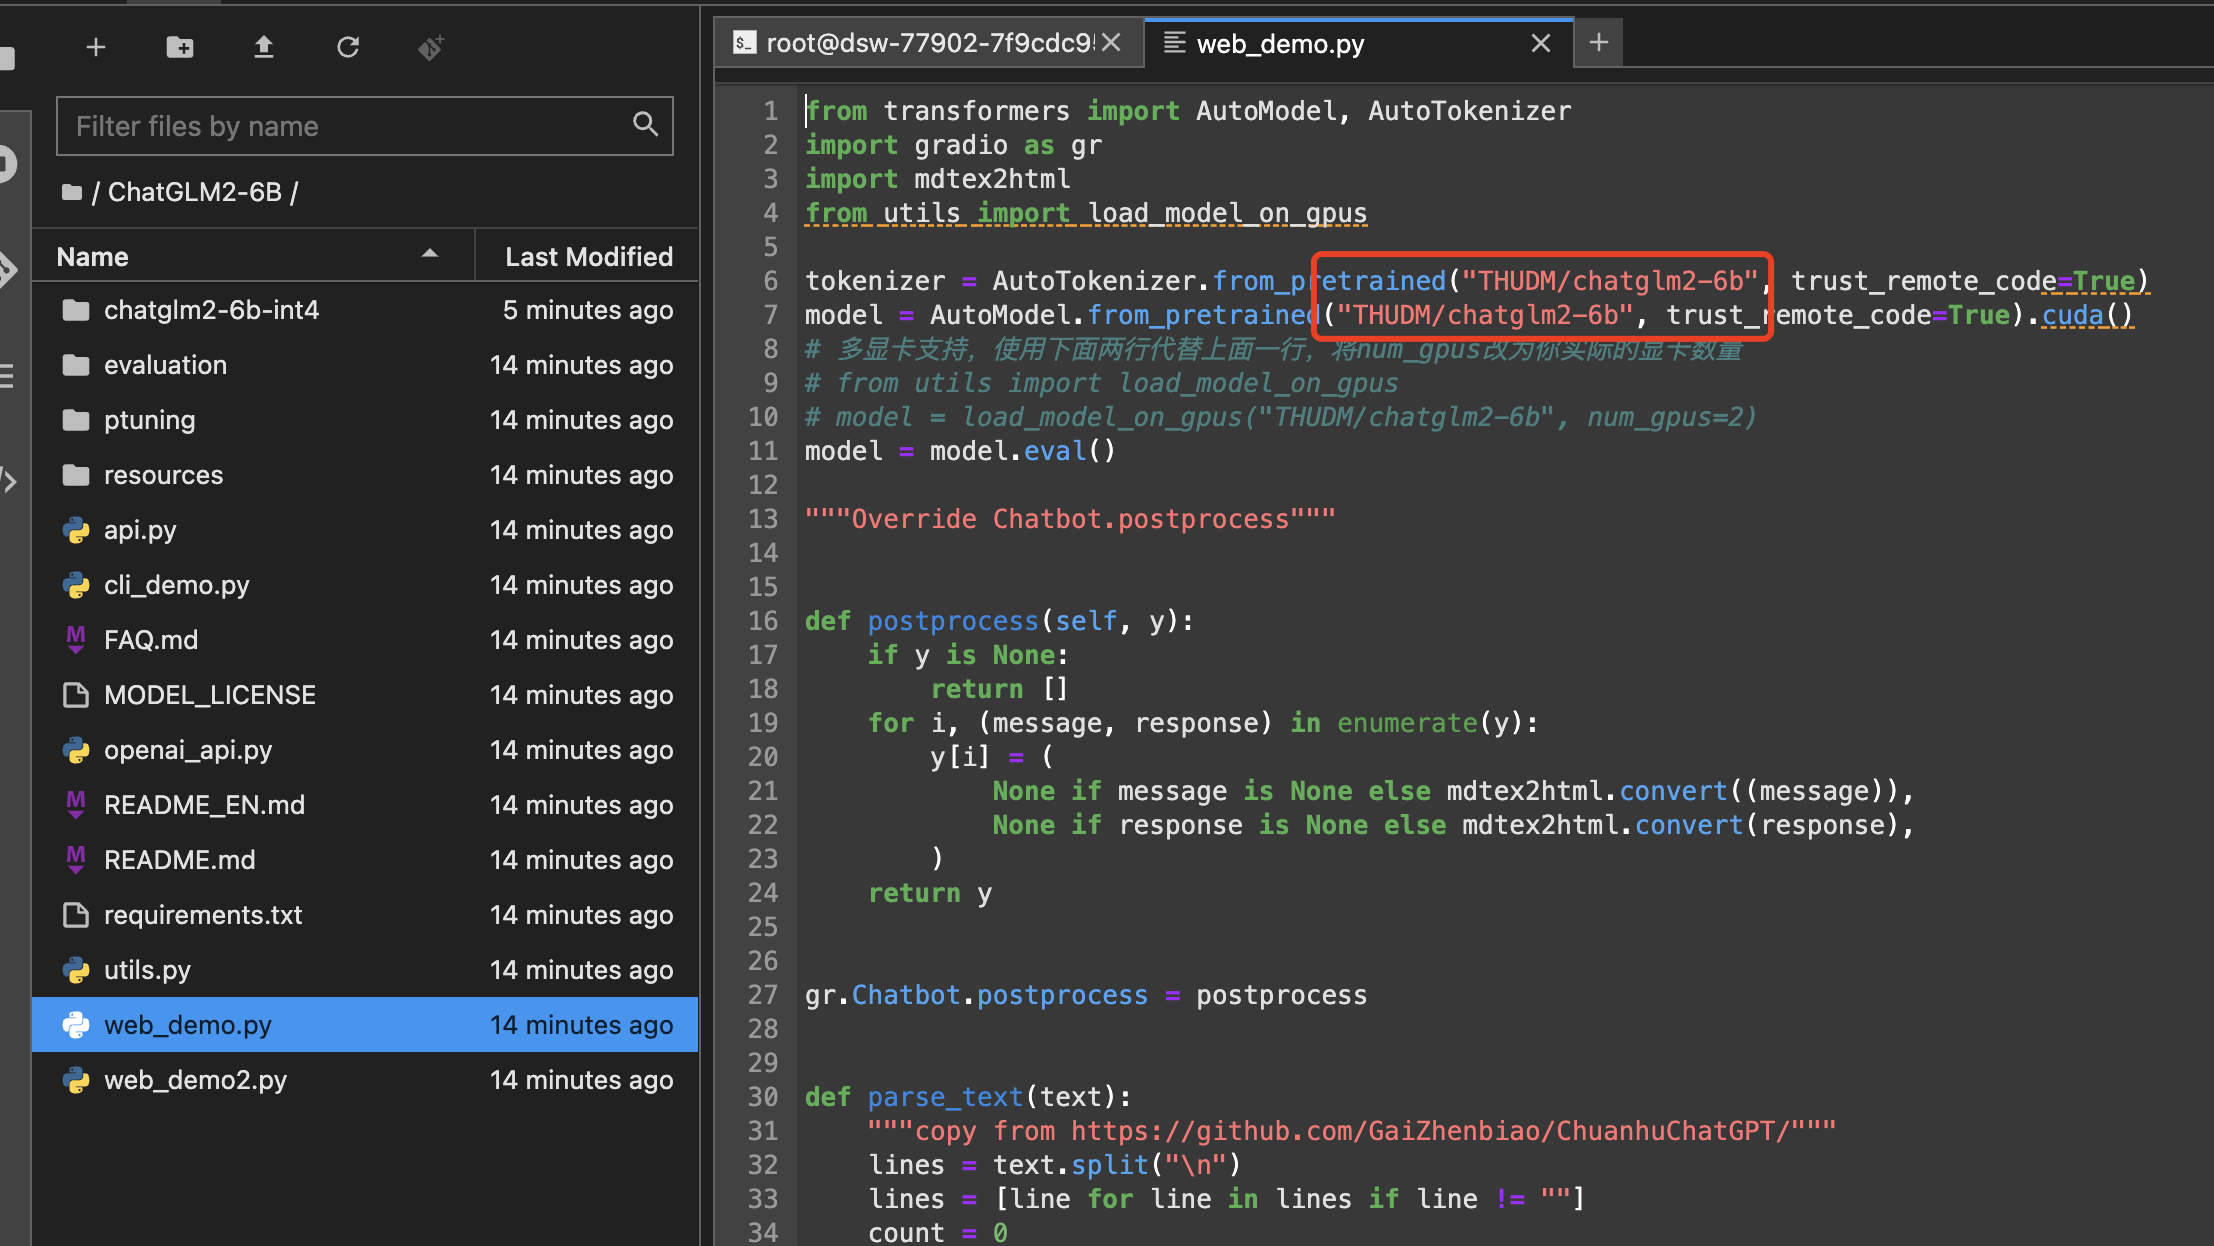This screenshot has width=2214, height=1246.
Task: Close the web_demo.py editor tab
Action: (x=1541, y=43)
